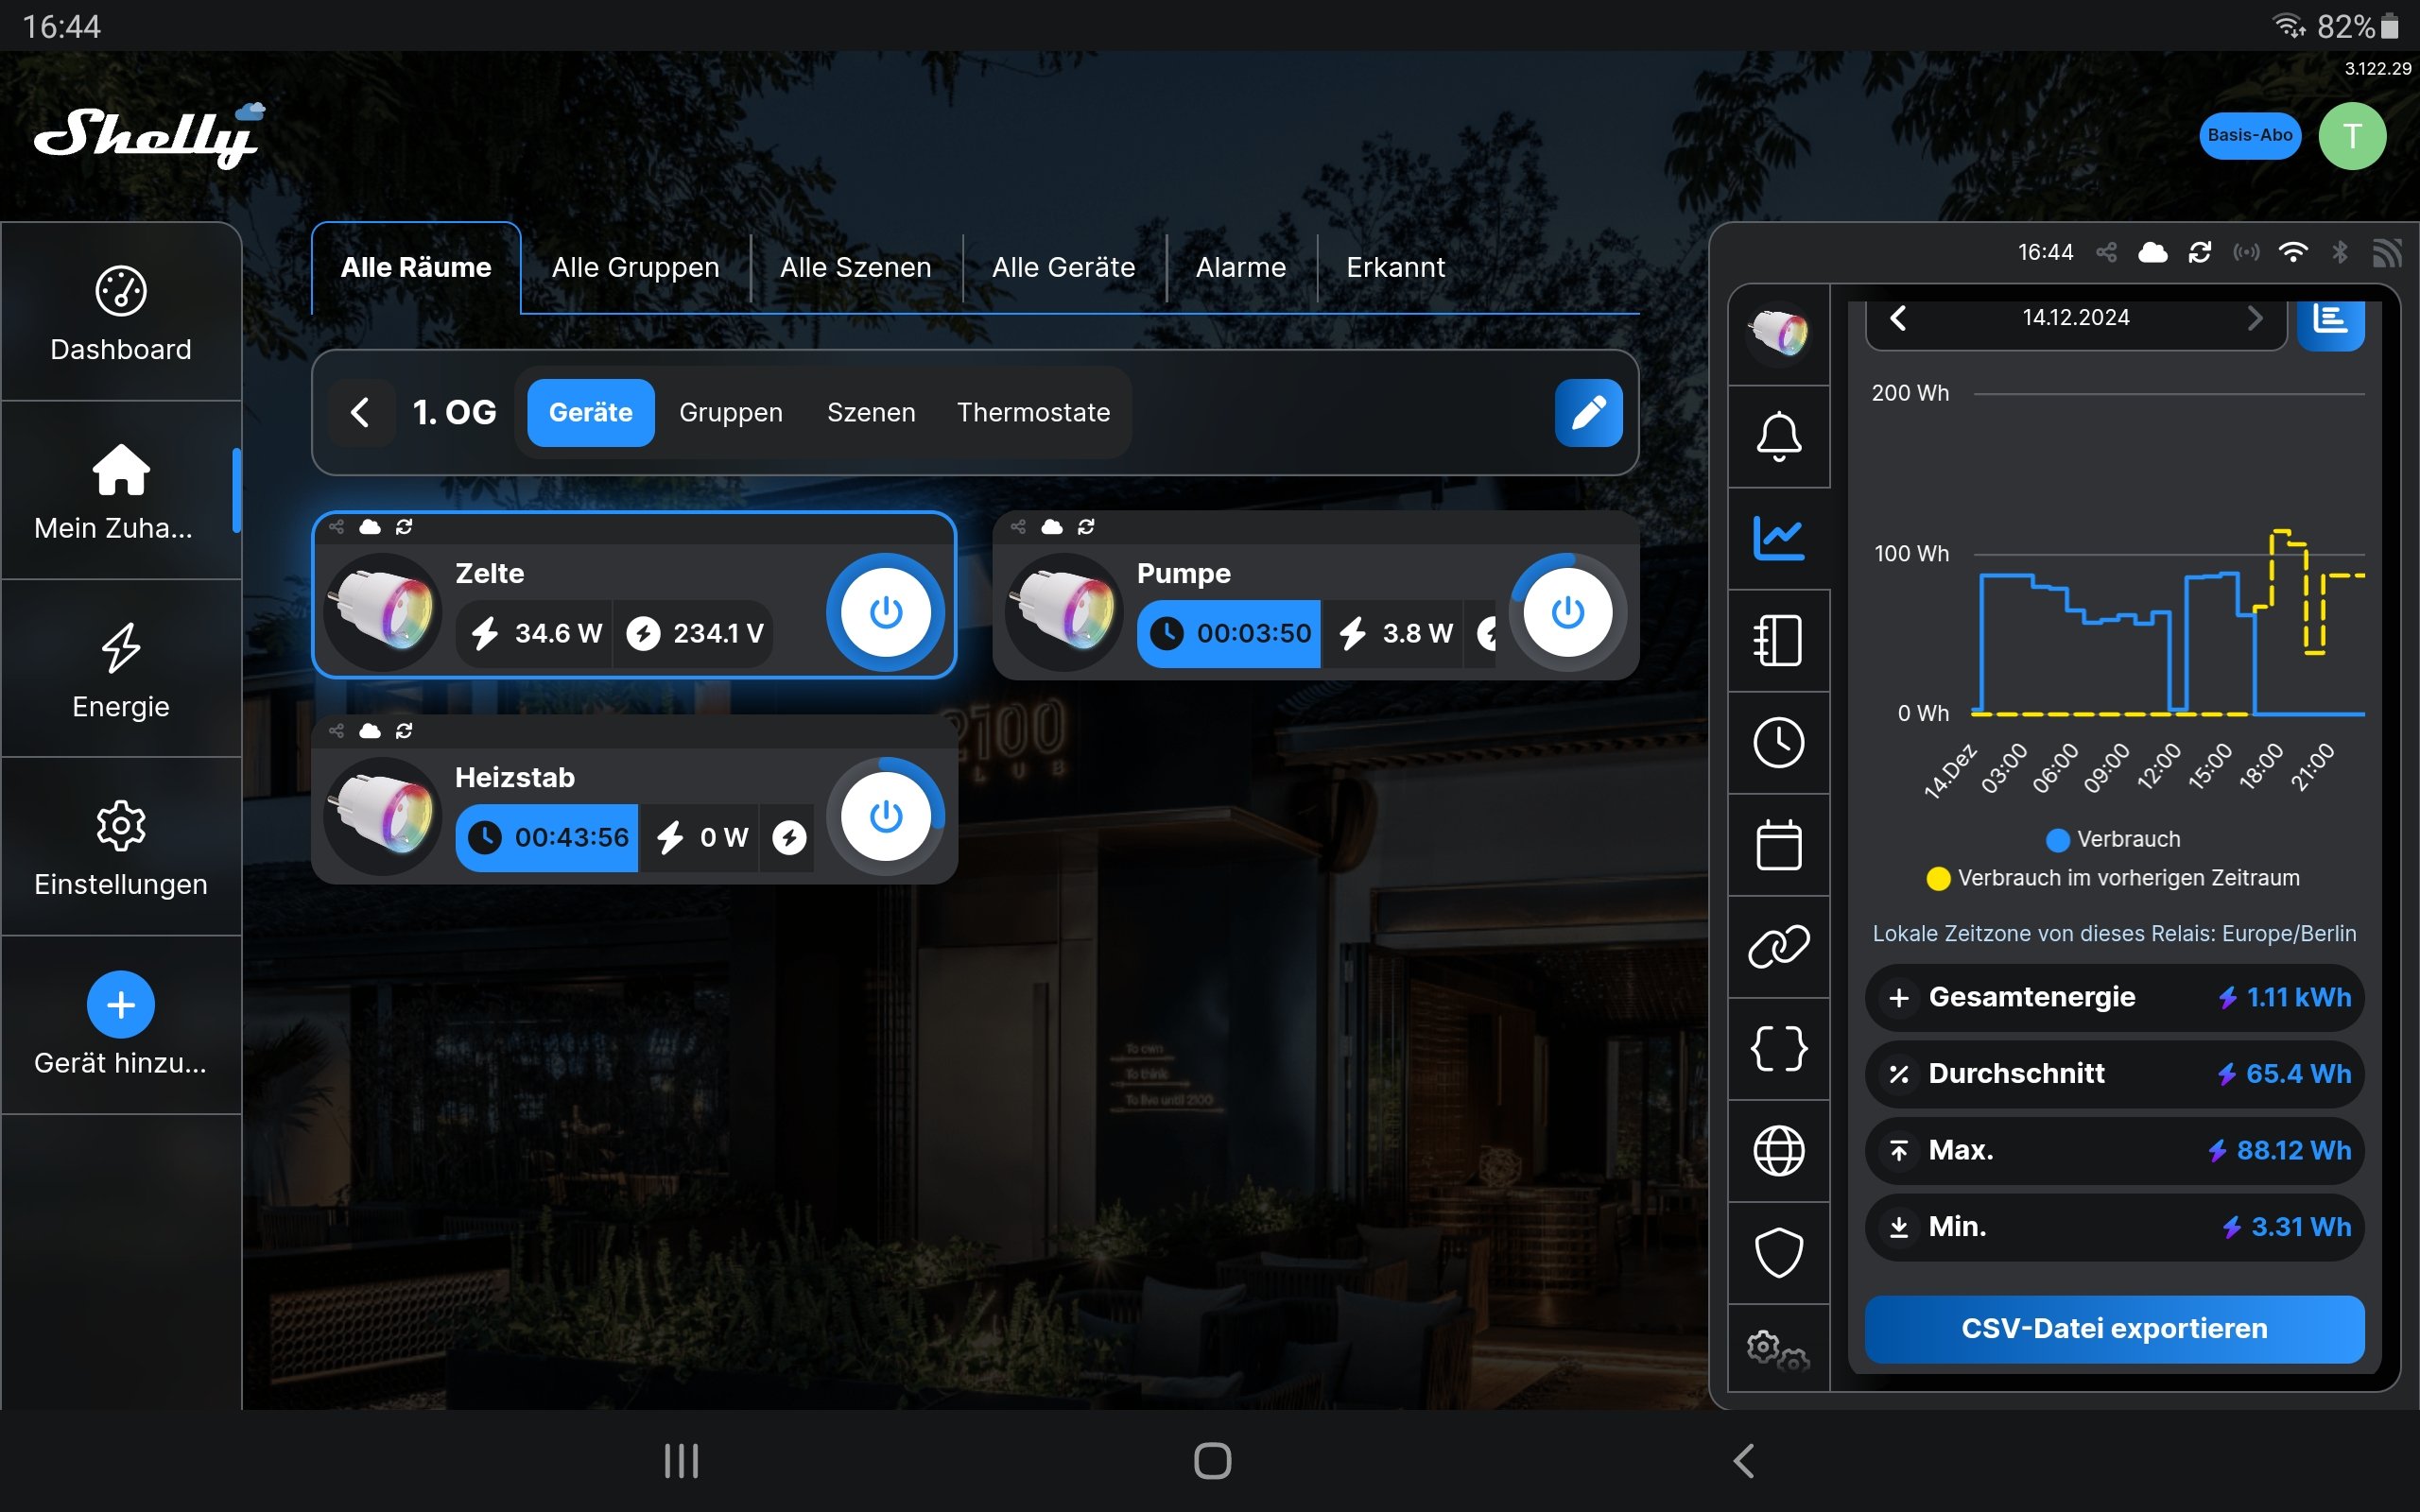Switch chart to bar view icon

click(x=2330, y=322)
